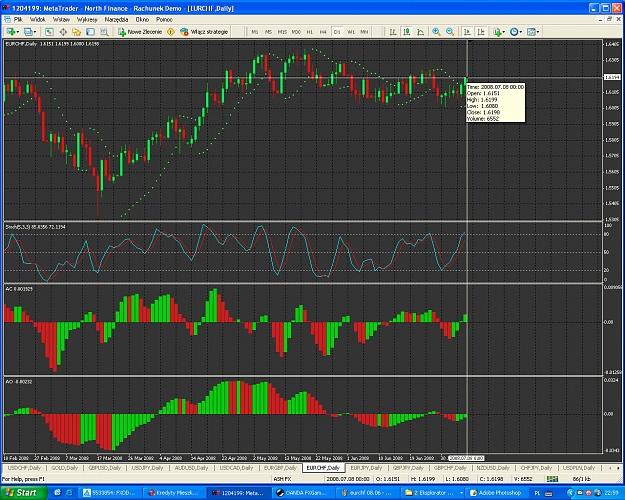Select the W1 timeframe
This screenshot has height=500, width=625.
click(x=351, y=32)
